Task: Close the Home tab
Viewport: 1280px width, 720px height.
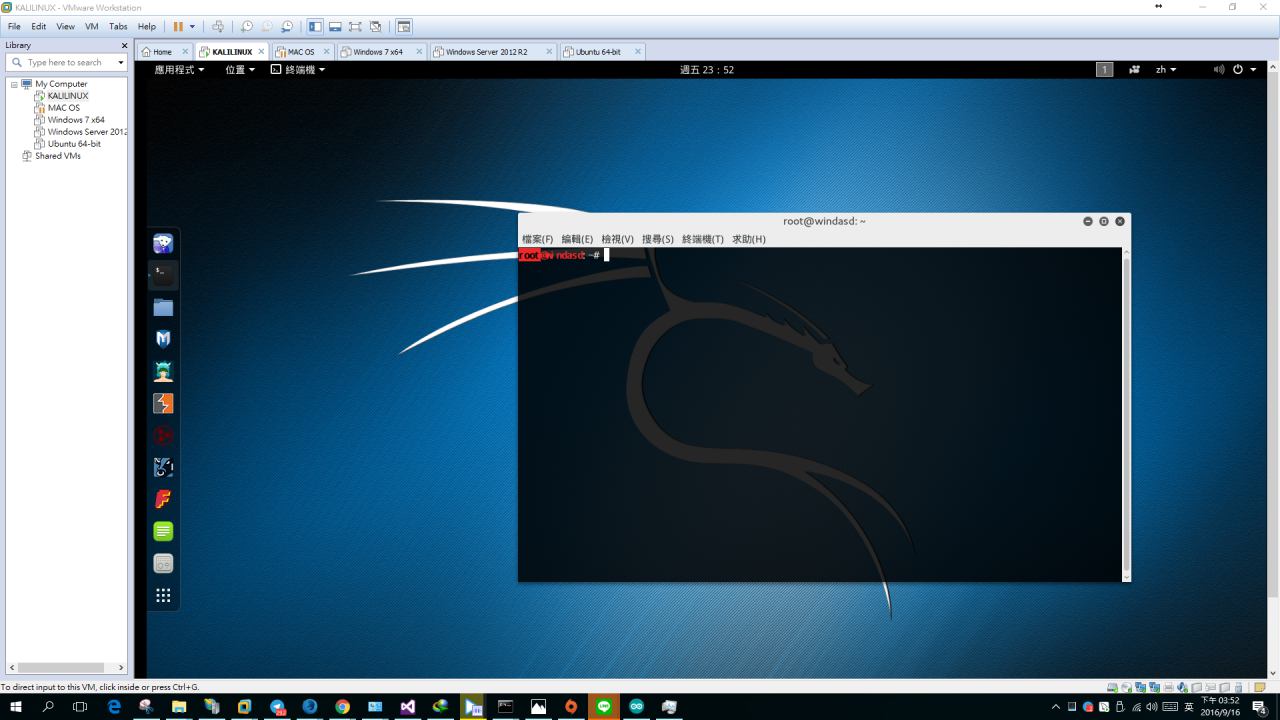Action: pos(185,52)
